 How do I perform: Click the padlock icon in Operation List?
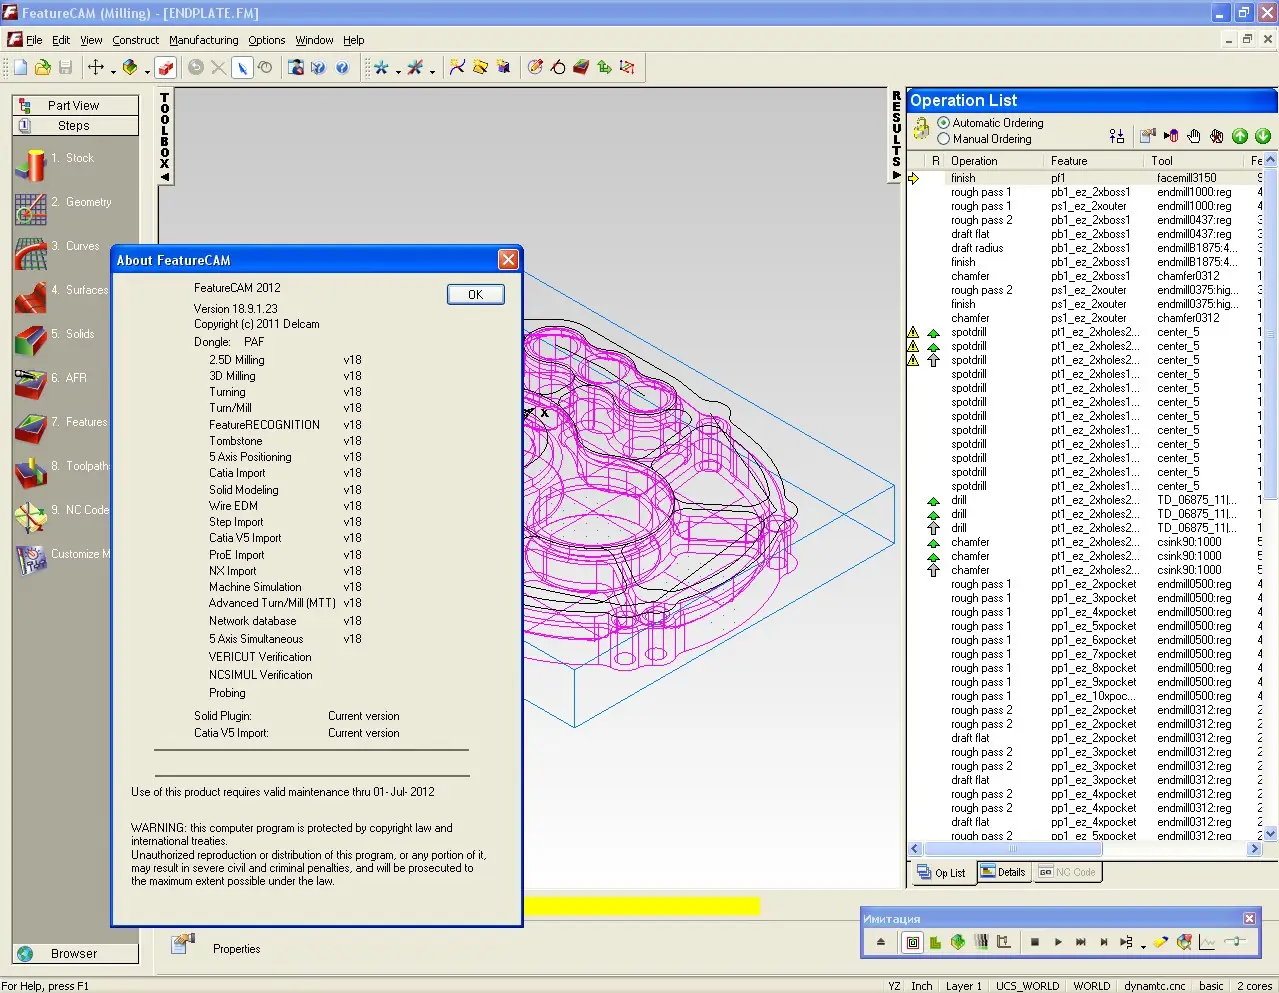[x=921, y=131]
